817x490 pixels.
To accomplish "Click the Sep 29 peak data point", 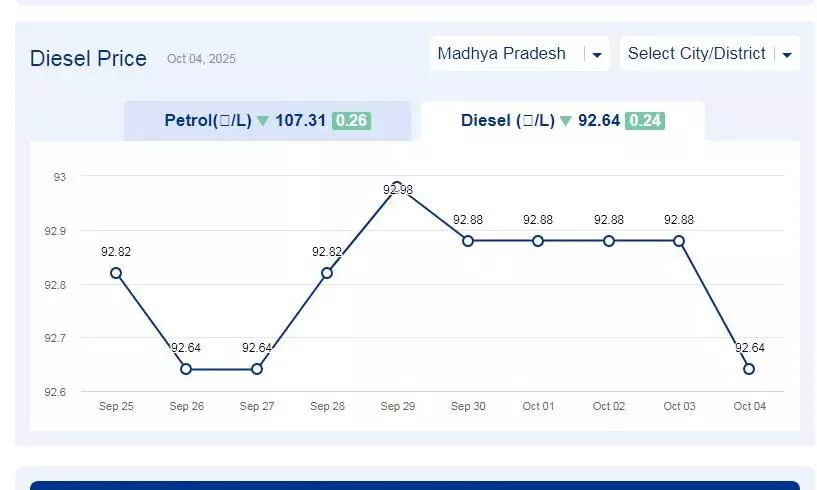I will tap(397, 187).
